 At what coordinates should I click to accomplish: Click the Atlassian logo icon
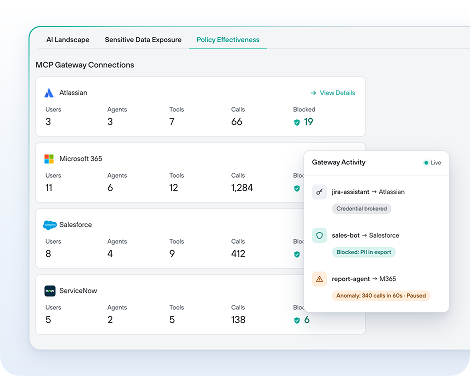[49, 93]
